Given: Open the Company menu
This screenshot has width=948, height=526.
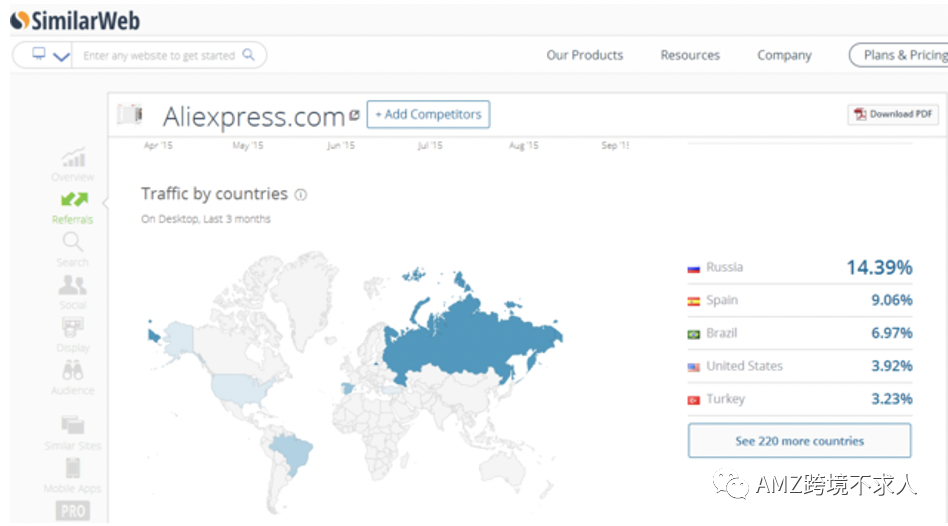Looking at the screenshot, I should pos(784,55).
